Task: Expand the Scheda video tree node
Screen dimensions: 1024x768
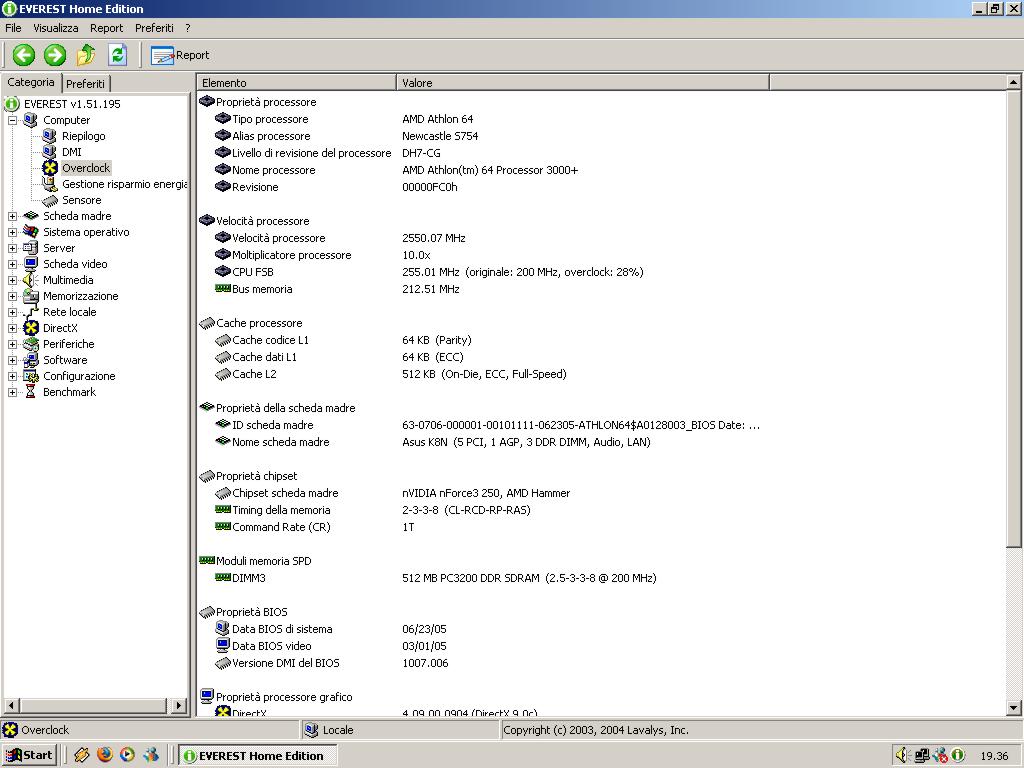Action: pos(12,264)
